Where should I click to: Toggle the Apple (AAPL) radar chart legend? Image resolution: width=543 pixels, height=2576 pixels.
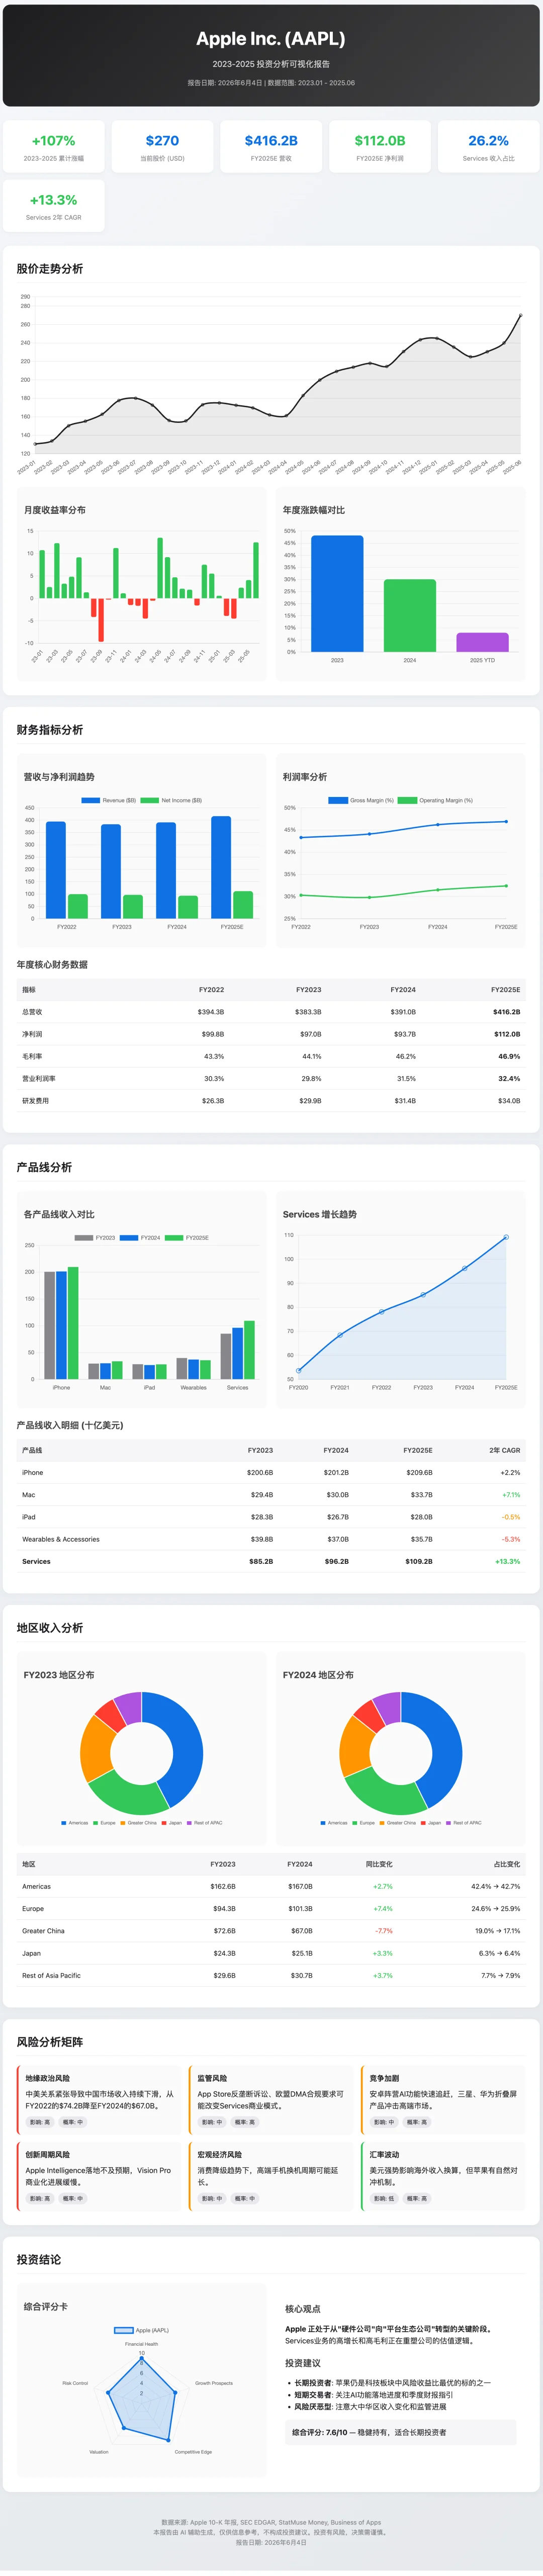141,2330
